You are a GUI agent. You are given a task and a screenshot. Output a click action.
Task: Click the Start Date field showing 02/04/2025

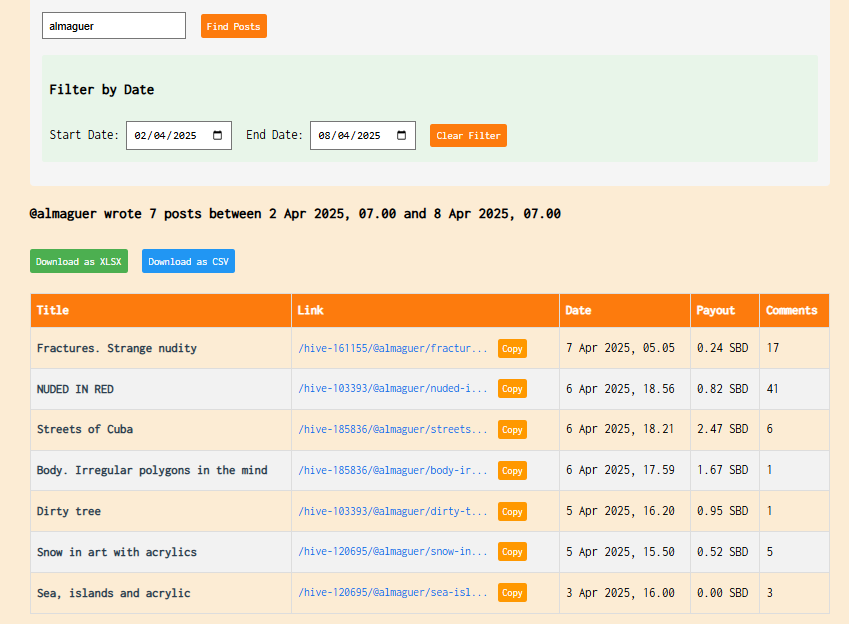click(x=179, y=135)
